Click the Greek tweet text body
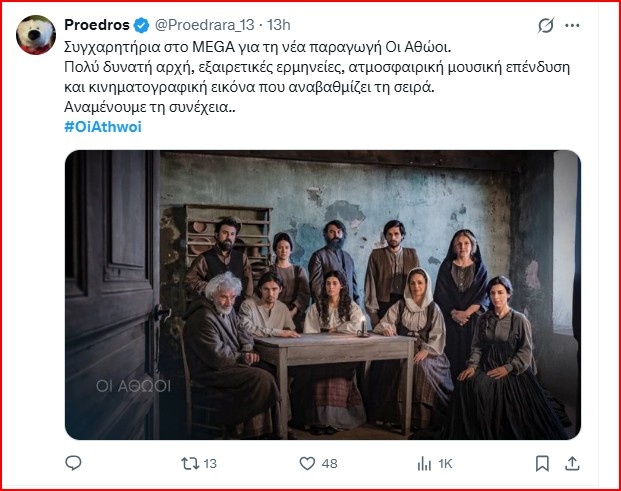The width and height of the screenshot is (621, 491). (x=317, y=77)
